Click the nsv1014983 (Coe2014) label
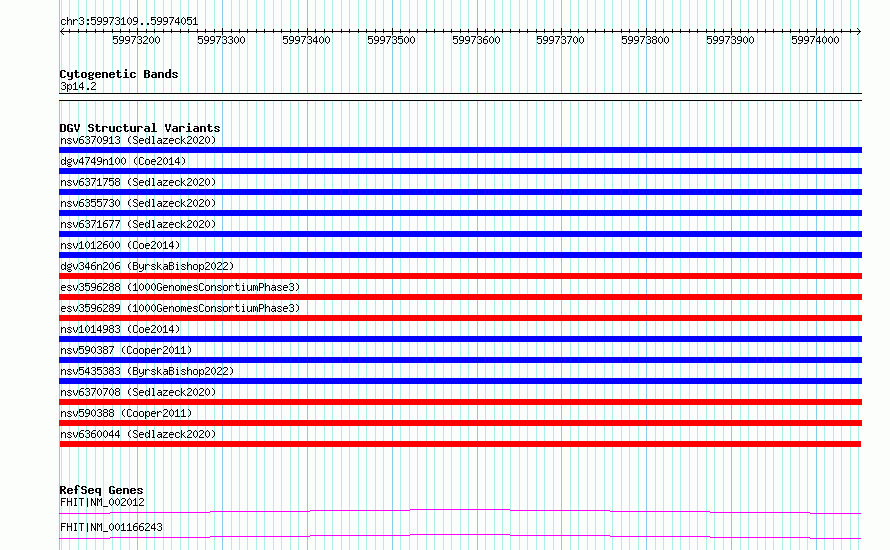The image size is (890, 550). pyautogui.click(x=120, y=329)
